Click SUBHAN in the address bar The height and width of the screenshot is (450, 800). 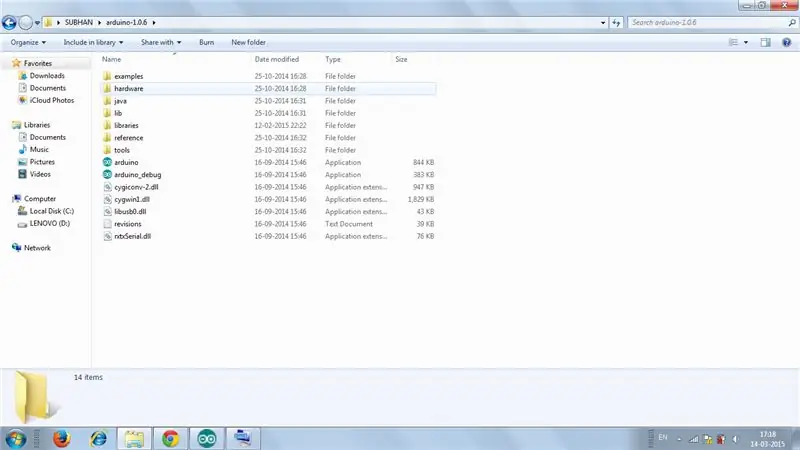pos(79,22)
